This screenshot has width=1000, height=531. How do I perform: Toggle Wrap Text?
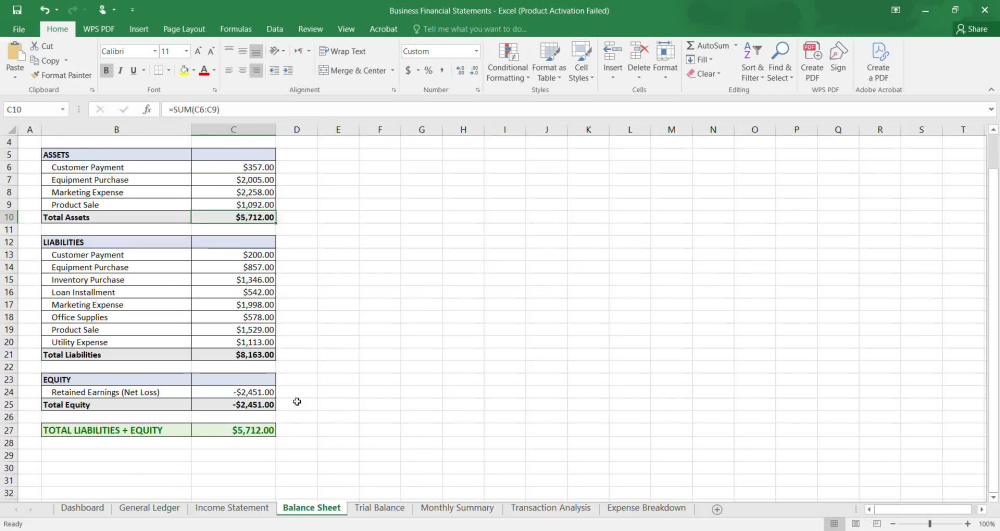point(342,51)
